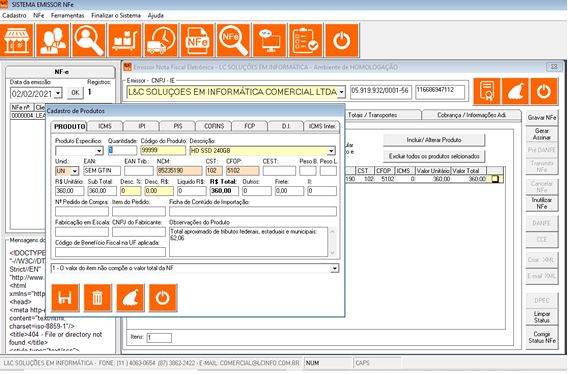
Task: Open the Cobrança / Informações Adi. tab
Action: click(x=472, y=115)
